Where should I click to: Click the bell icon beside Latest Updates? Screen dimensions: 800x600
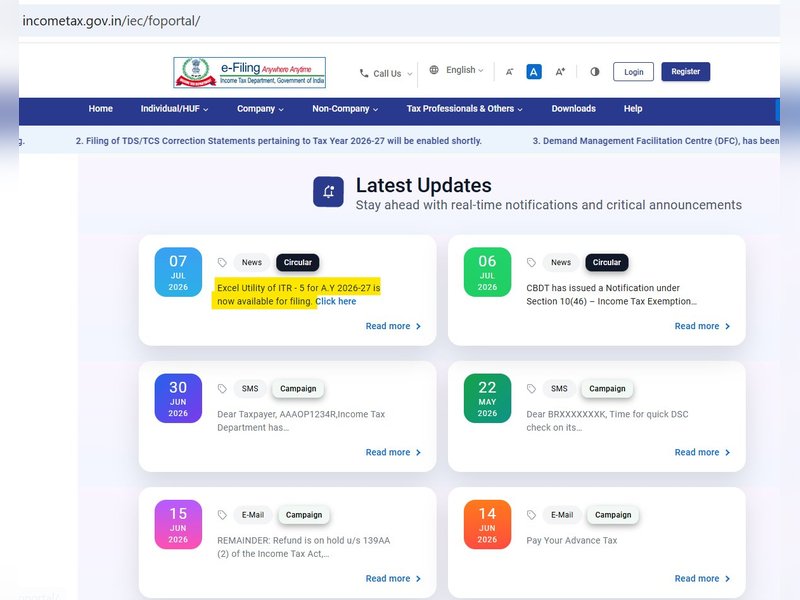point(328,192)
